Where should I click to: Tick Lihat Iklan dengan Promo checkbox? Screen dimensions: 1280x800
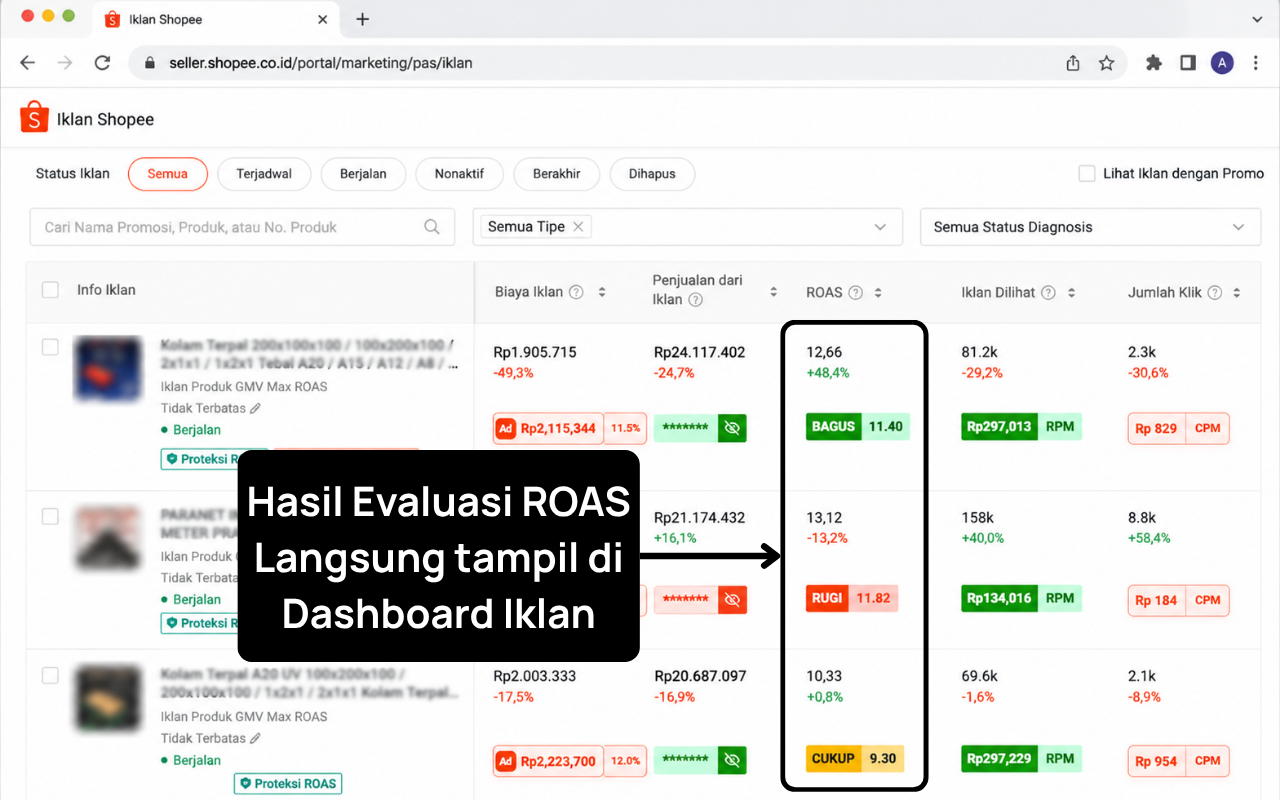(x=1087, y=173)
